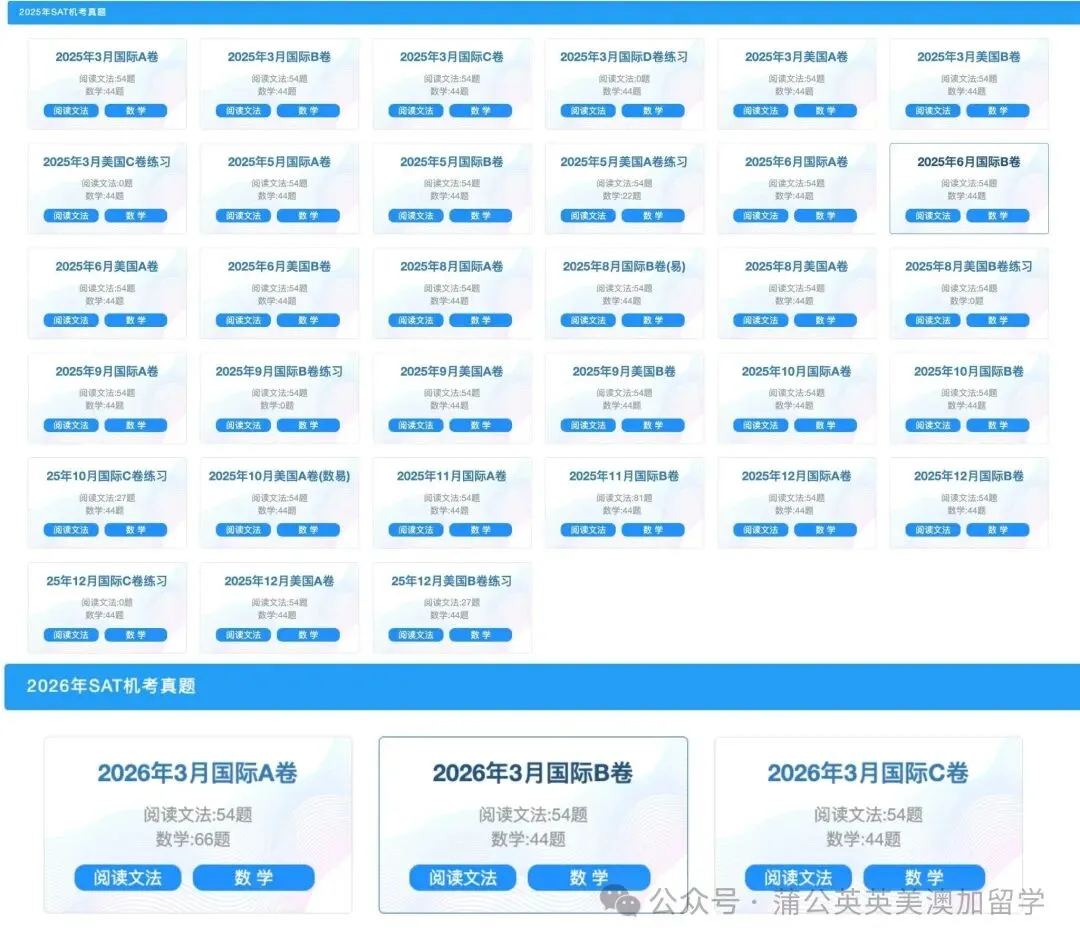Start 数学 for 2026年3月国际B卷
Viewport: 1080px width, 945px height.
(590, 877)
